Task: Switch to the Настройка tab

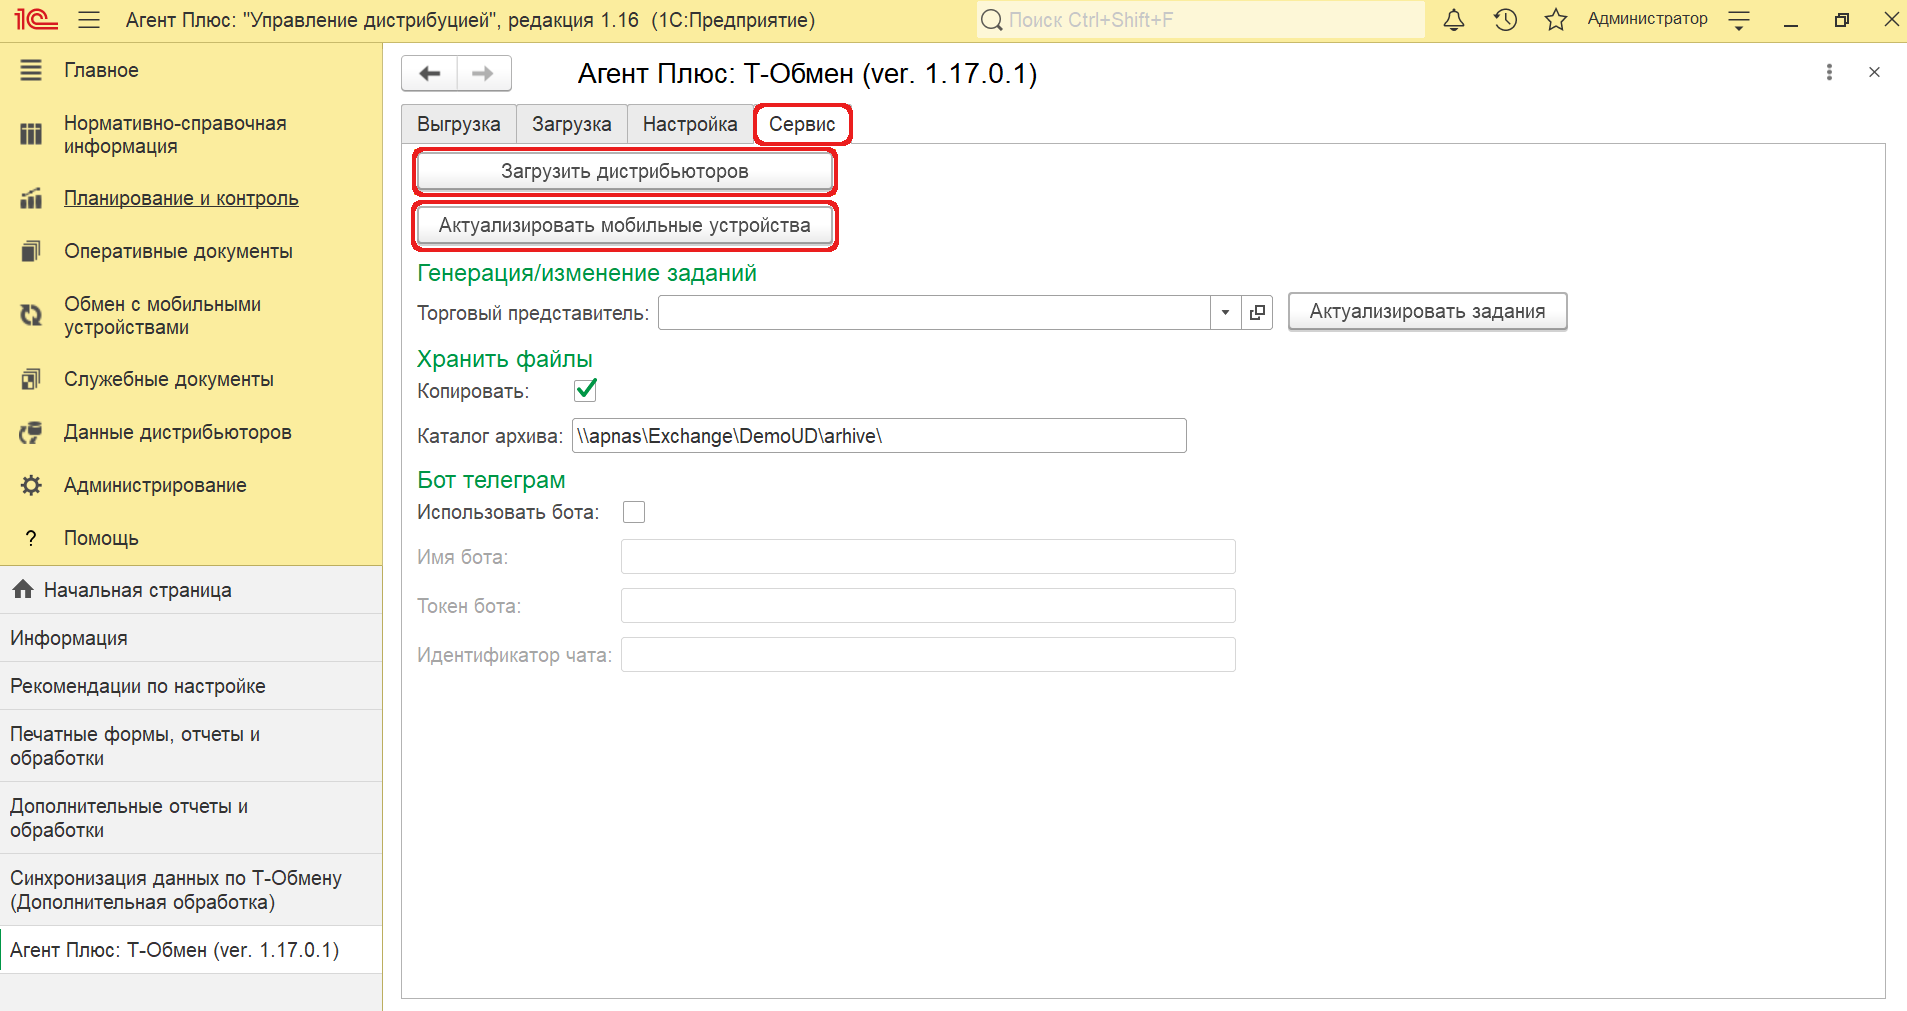Action: 690,124
